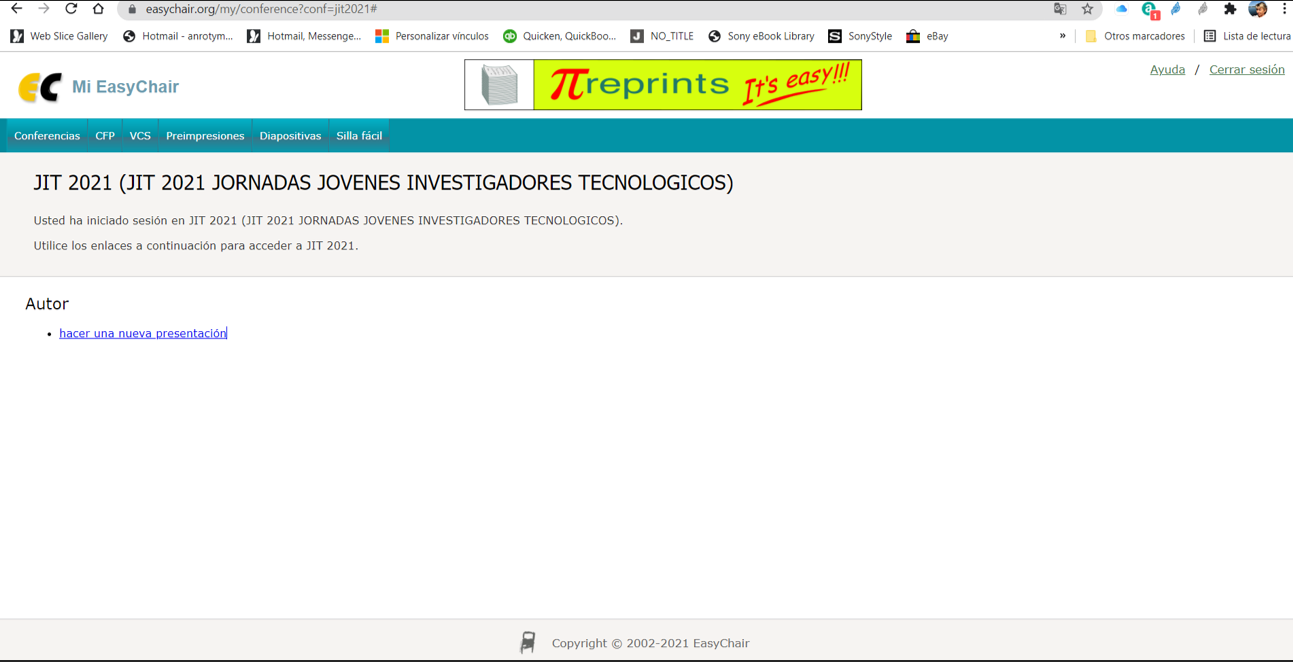Click Copyright © 2002-2021 EasyChair text
This screenshot has height=662, width=1293.
coord(650,643)
